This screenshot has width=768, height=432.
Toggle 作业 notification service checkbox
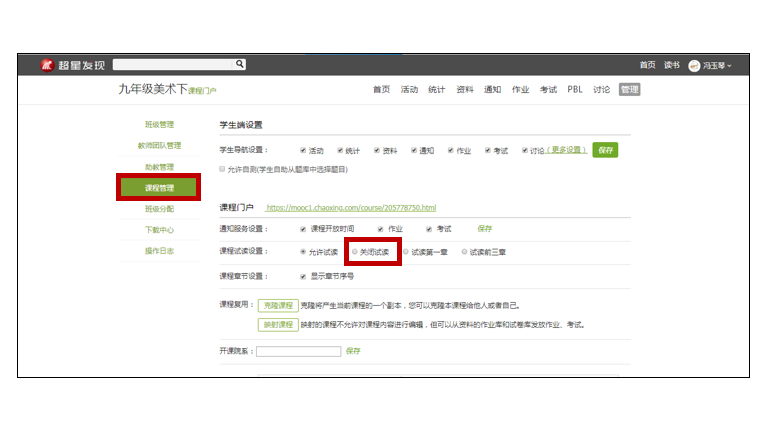pyautogui.click(x=381, y=229)
